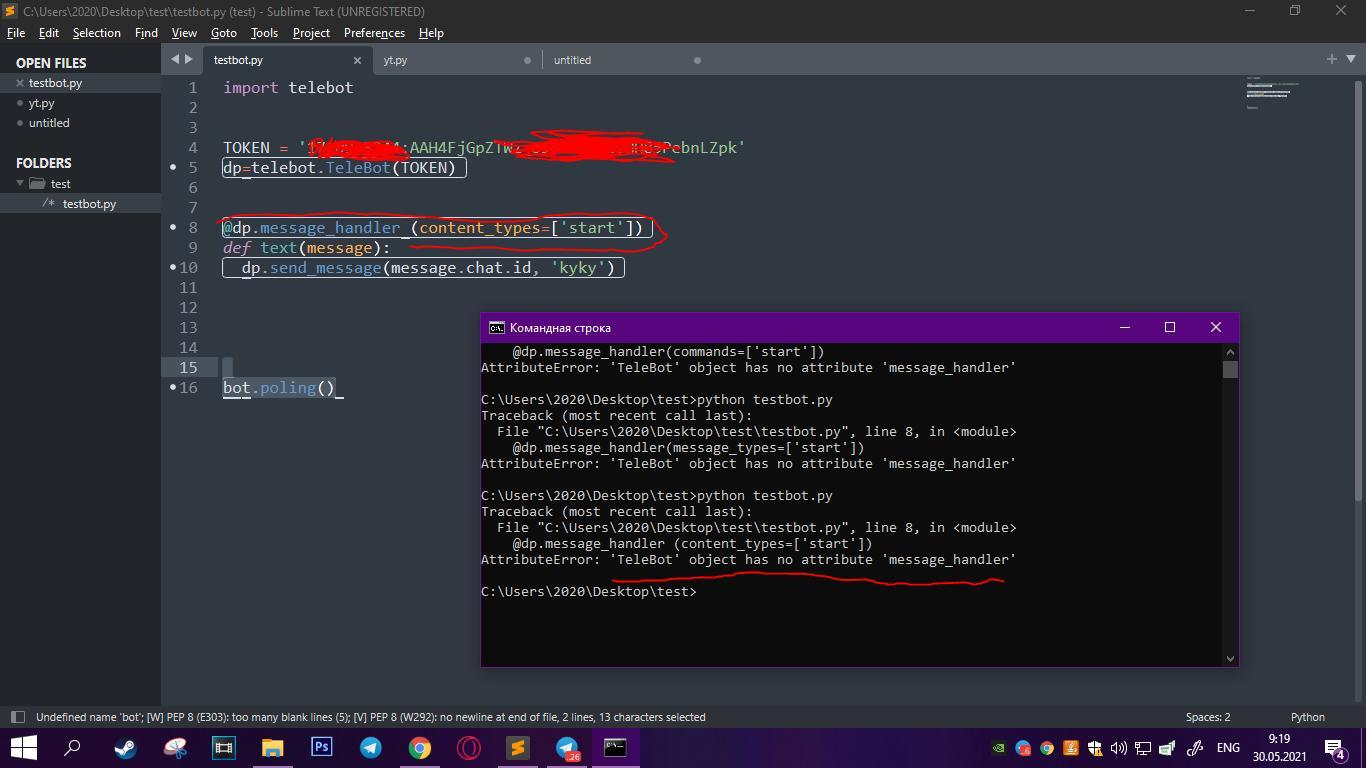Go to the previous tab with left arrow
This screenshot has width=1366, height=768.
click(x=175, y=59)
